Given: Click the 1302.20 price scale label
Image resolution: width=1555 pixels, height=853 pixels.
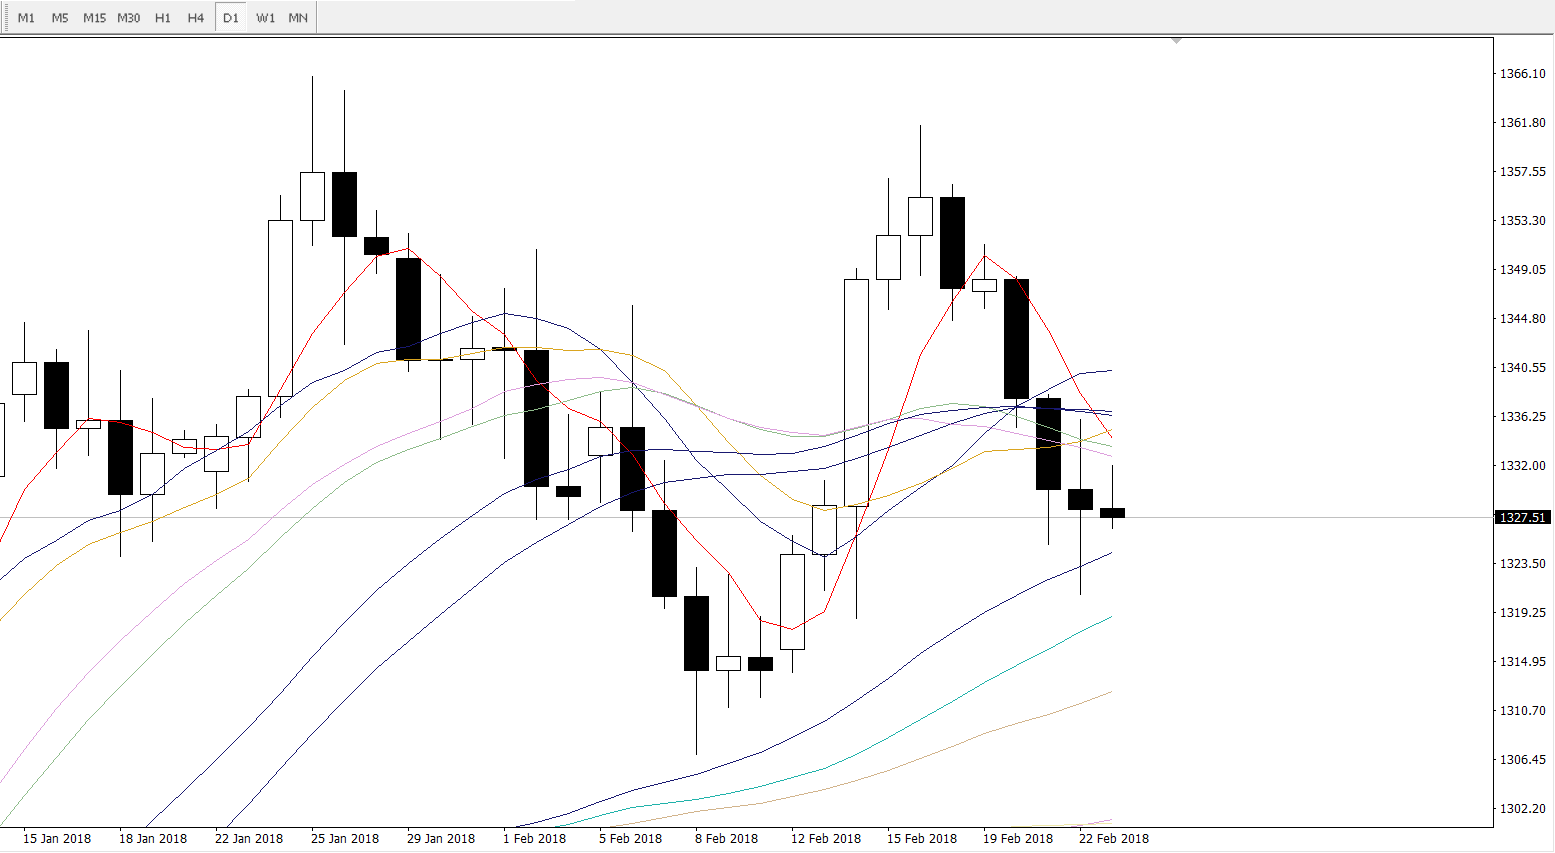Looking at the screenshot, I should [1522, 808].
